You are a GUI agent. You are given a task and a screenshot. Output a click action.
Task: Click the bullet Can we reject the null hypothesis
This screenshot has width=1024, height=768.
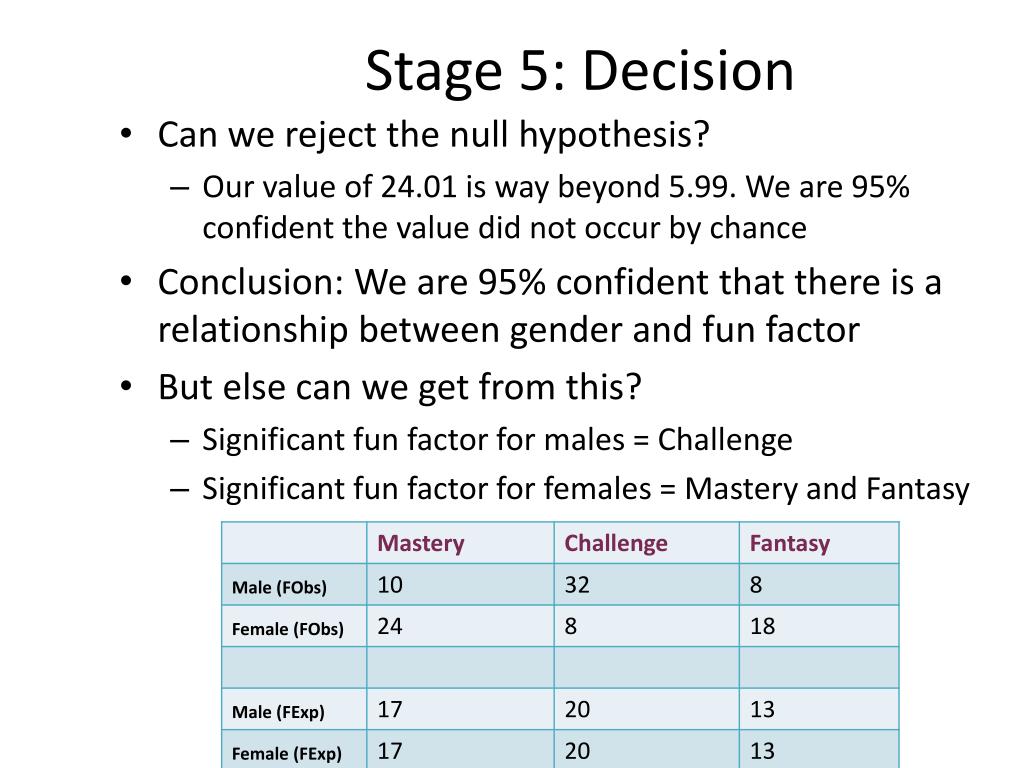pos(433,135)
